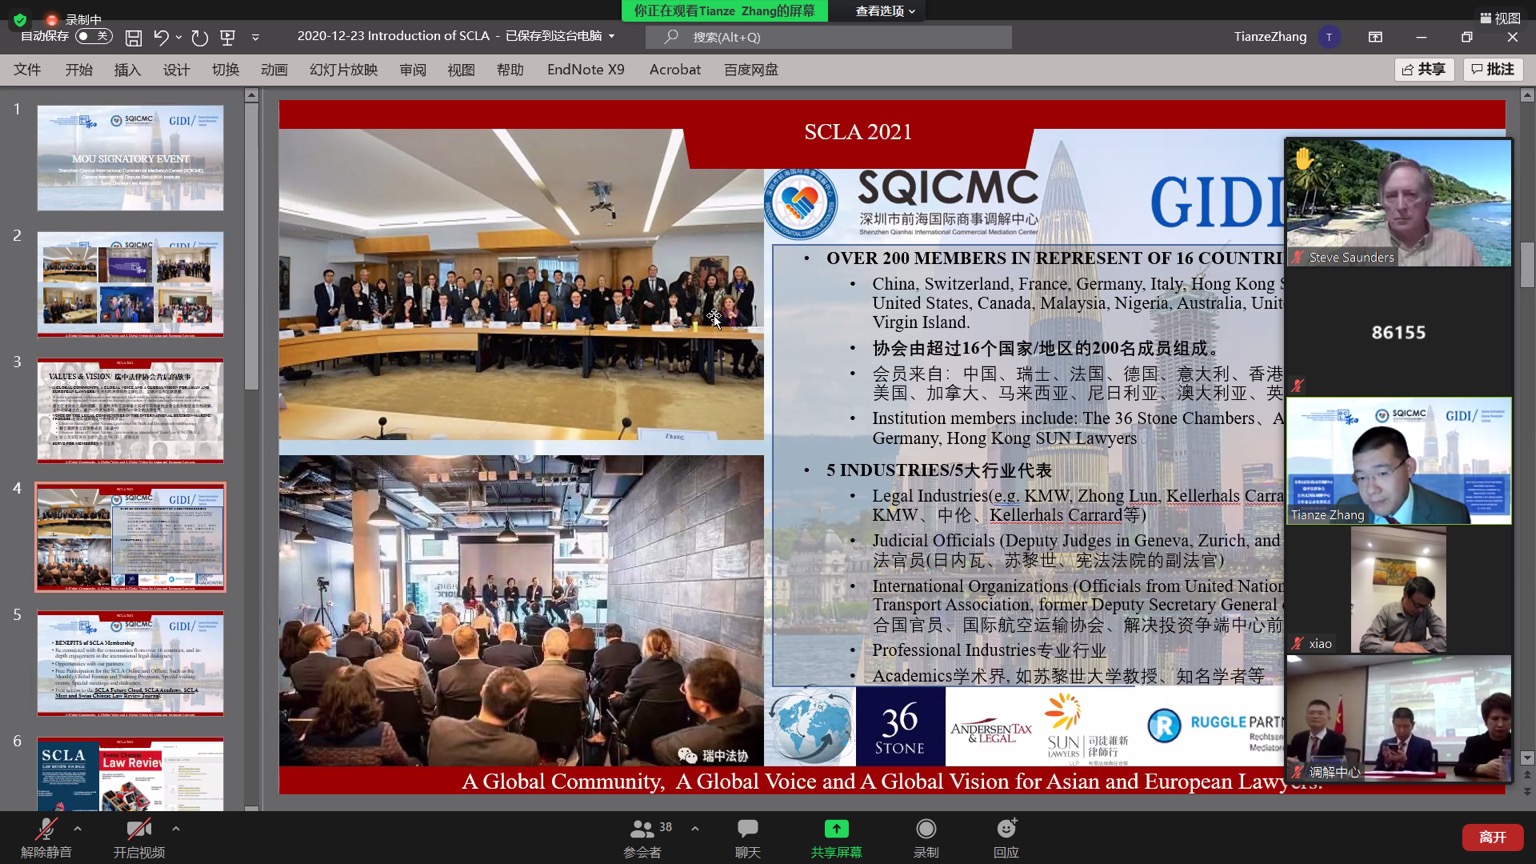Click the share screen (共享屏幕) icon
Viewport: 1536px width, 864px height.
pos(836,837)
